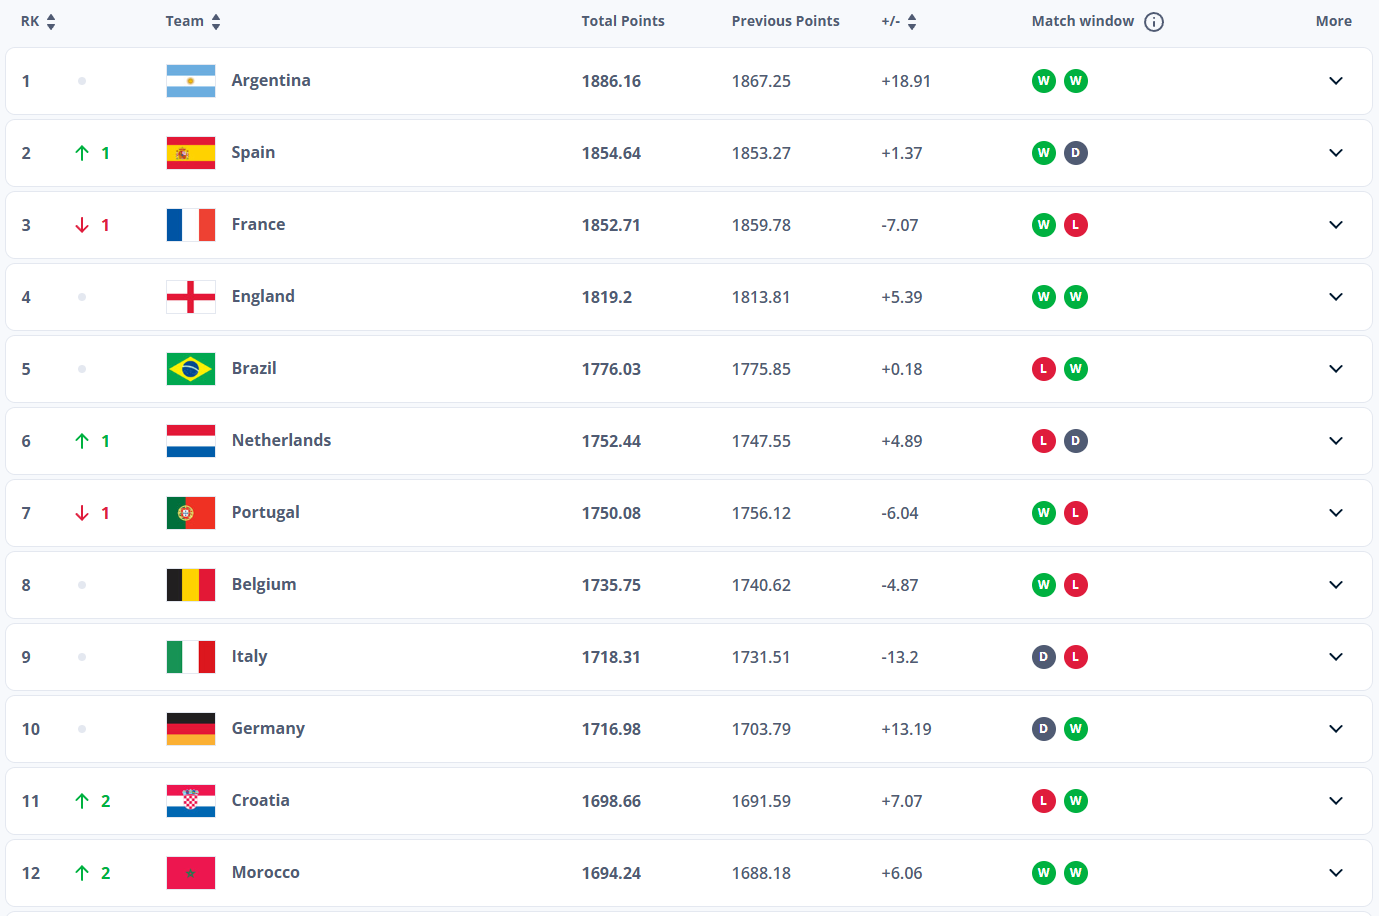Click Argentina's flag icon

190,81
